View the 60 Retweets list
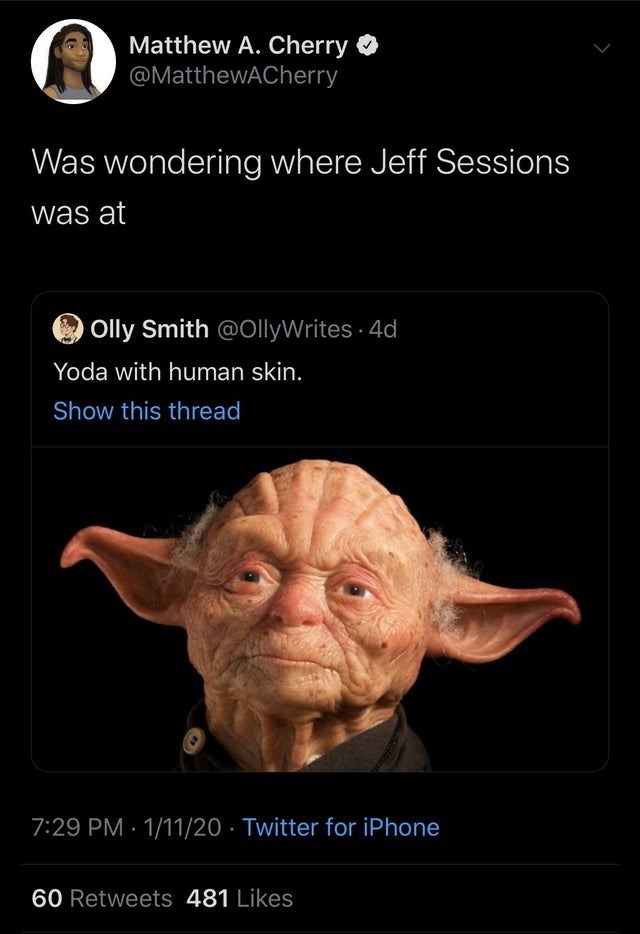Image resolution: width=640 pixels, height=934 pixels. click(x=102, y=898)
